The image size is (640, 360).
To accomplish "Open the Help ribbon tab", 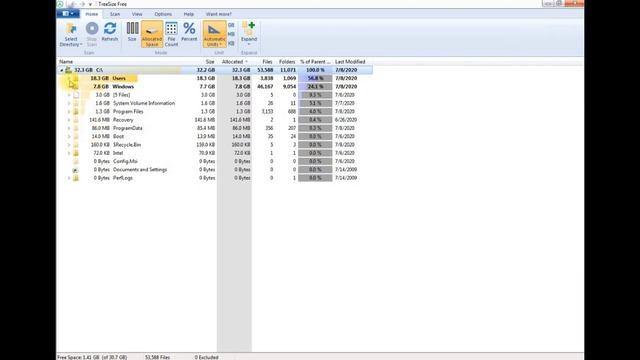I will pyautogui.click(x=189, y=14).
